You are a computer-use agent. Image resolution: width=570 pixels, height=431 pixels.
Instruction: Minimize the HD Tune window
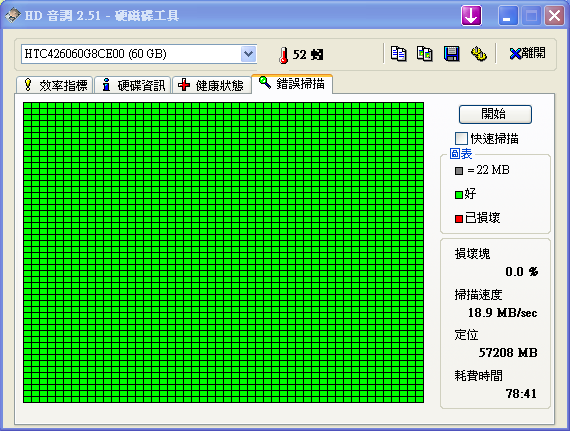pyautogui.click(x=508, y=16)
